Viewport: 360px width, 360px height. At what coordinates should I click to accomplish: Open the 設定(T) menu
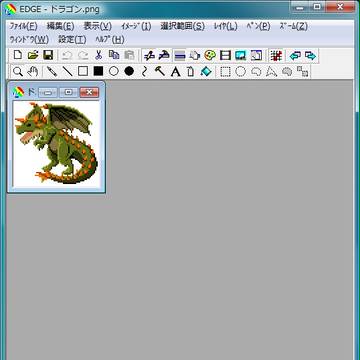(72, 40)
